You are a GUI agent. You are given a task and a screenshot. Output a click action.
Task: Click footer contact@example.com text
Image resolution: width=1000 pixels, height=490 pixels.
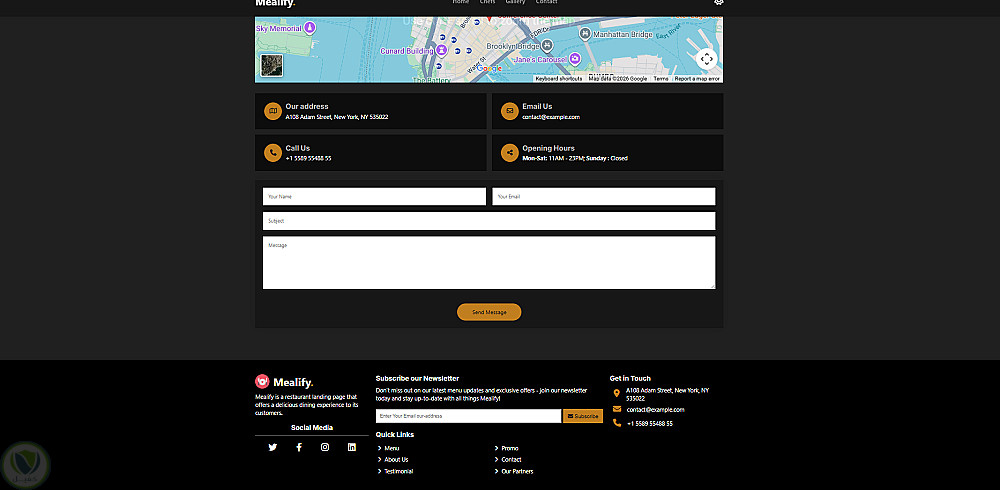(x=656, y=410)
